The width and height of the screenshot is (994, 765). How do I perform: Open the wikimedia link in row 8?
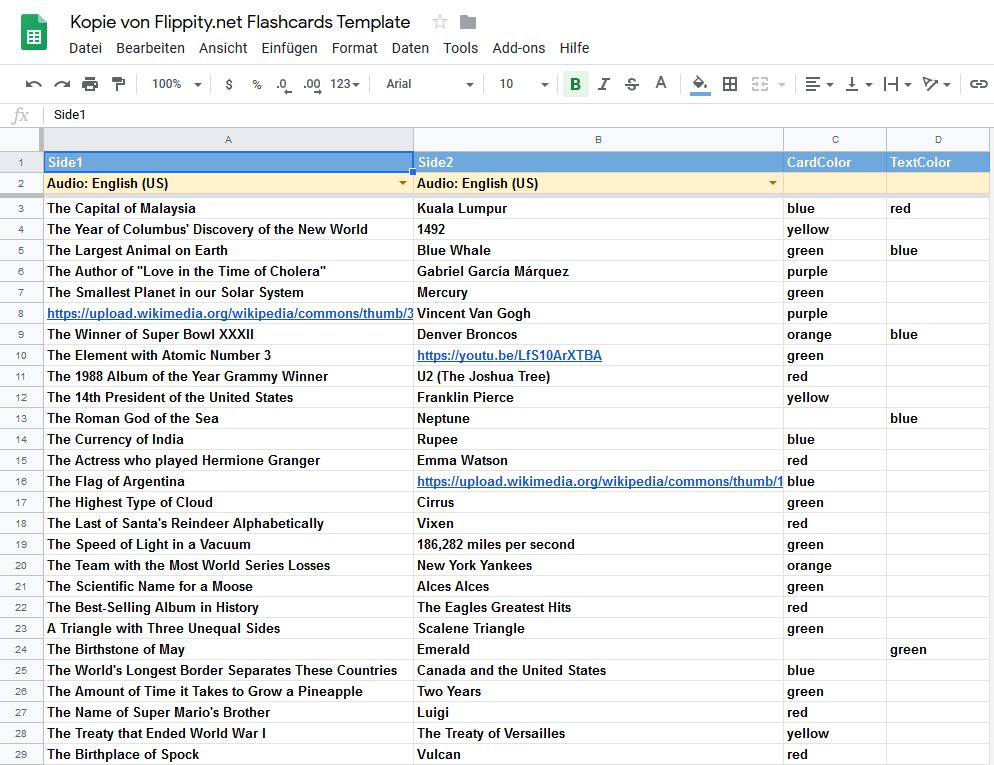coord(230,313)
